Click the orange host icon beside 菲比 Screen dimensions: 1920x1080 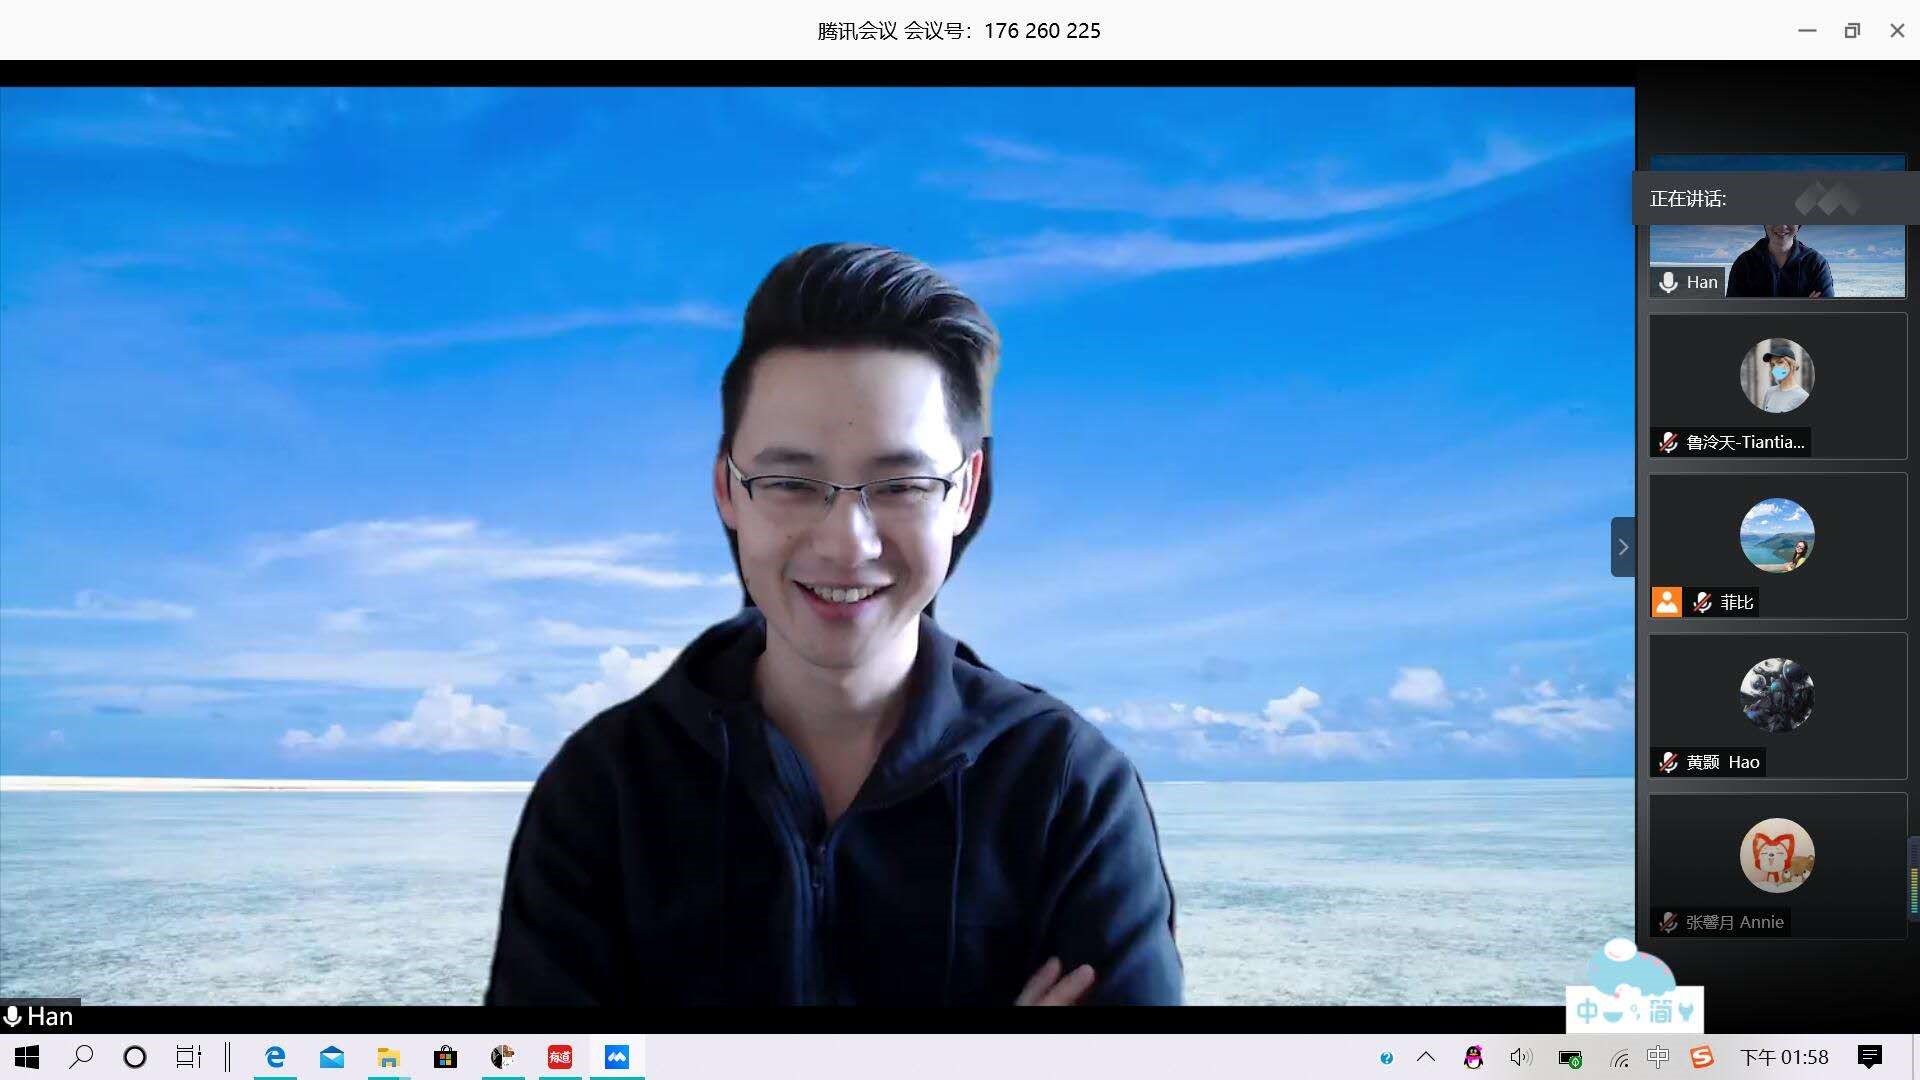pos(1666,602)
